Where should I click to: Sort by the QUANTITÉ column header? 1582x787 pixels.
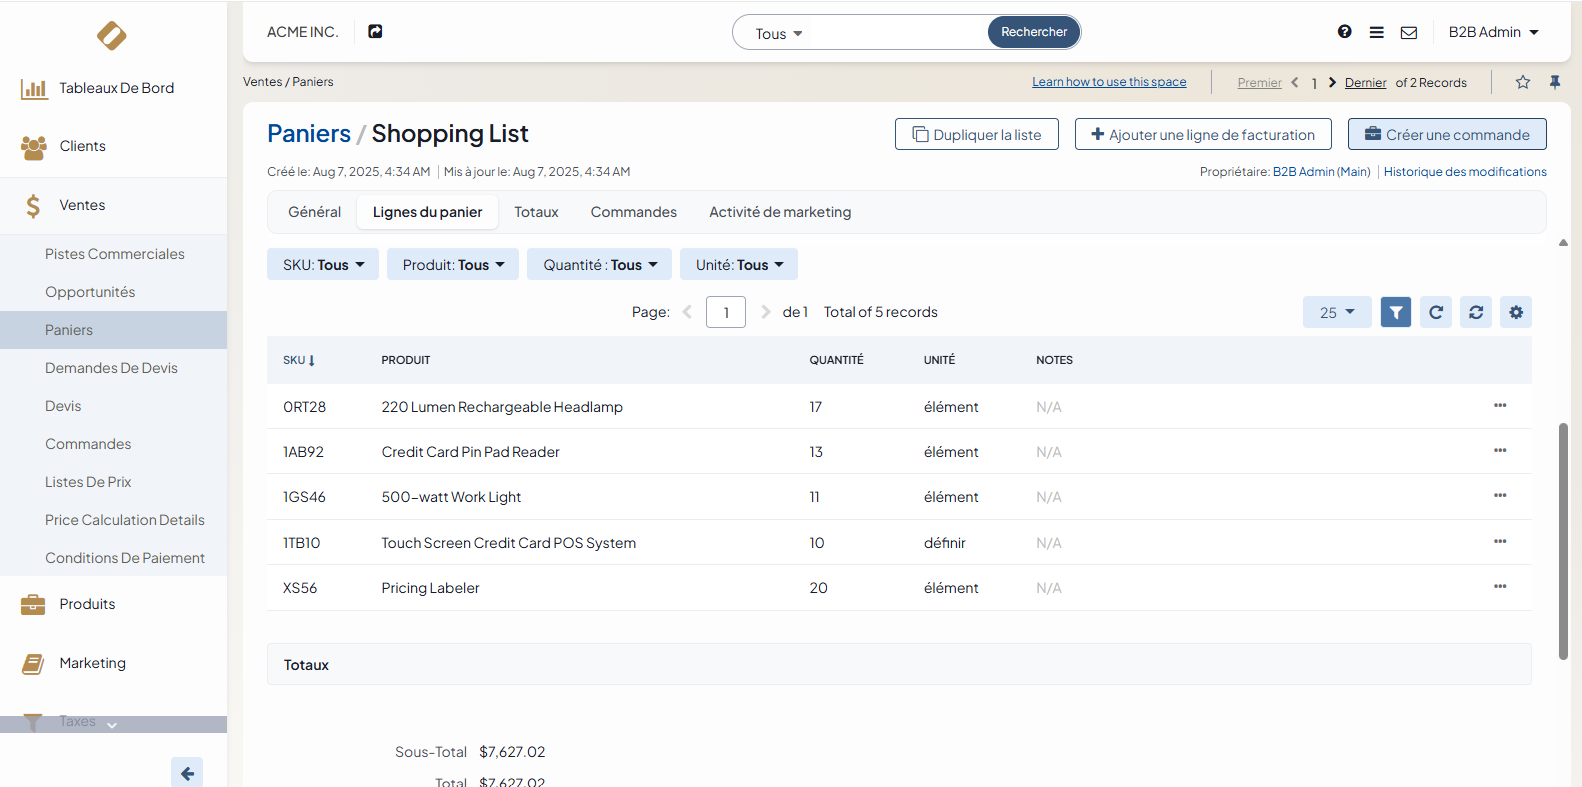coord(836,360)
